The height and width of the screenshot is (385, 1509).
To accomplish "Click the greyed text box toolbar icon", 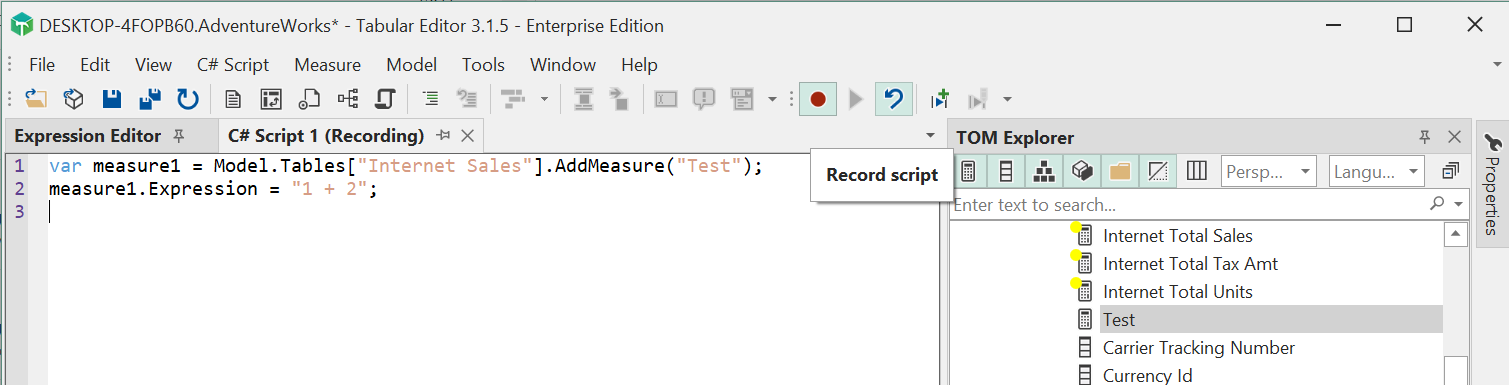I will click(x=667, y=99).
